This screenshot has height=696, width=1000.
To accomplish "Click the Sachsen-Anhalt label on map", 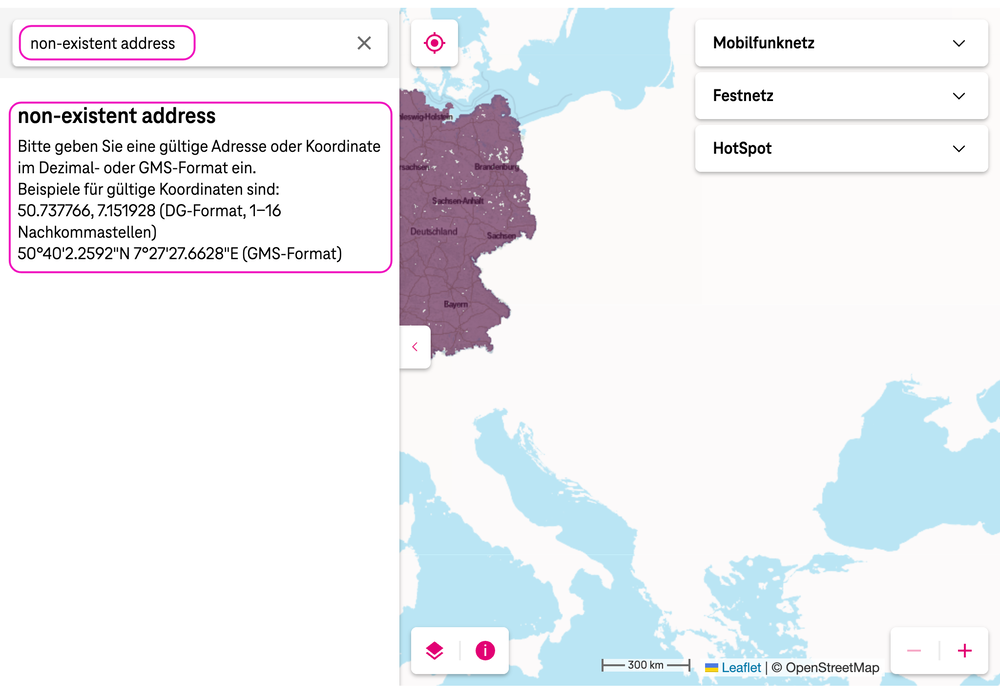I will [458, 200].
